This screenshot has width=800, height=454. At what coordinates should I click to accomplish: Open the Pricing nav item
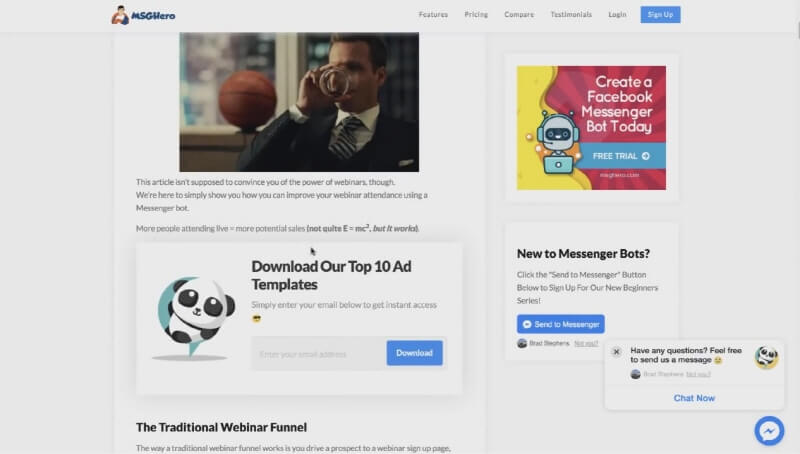[x=476, y=15]
